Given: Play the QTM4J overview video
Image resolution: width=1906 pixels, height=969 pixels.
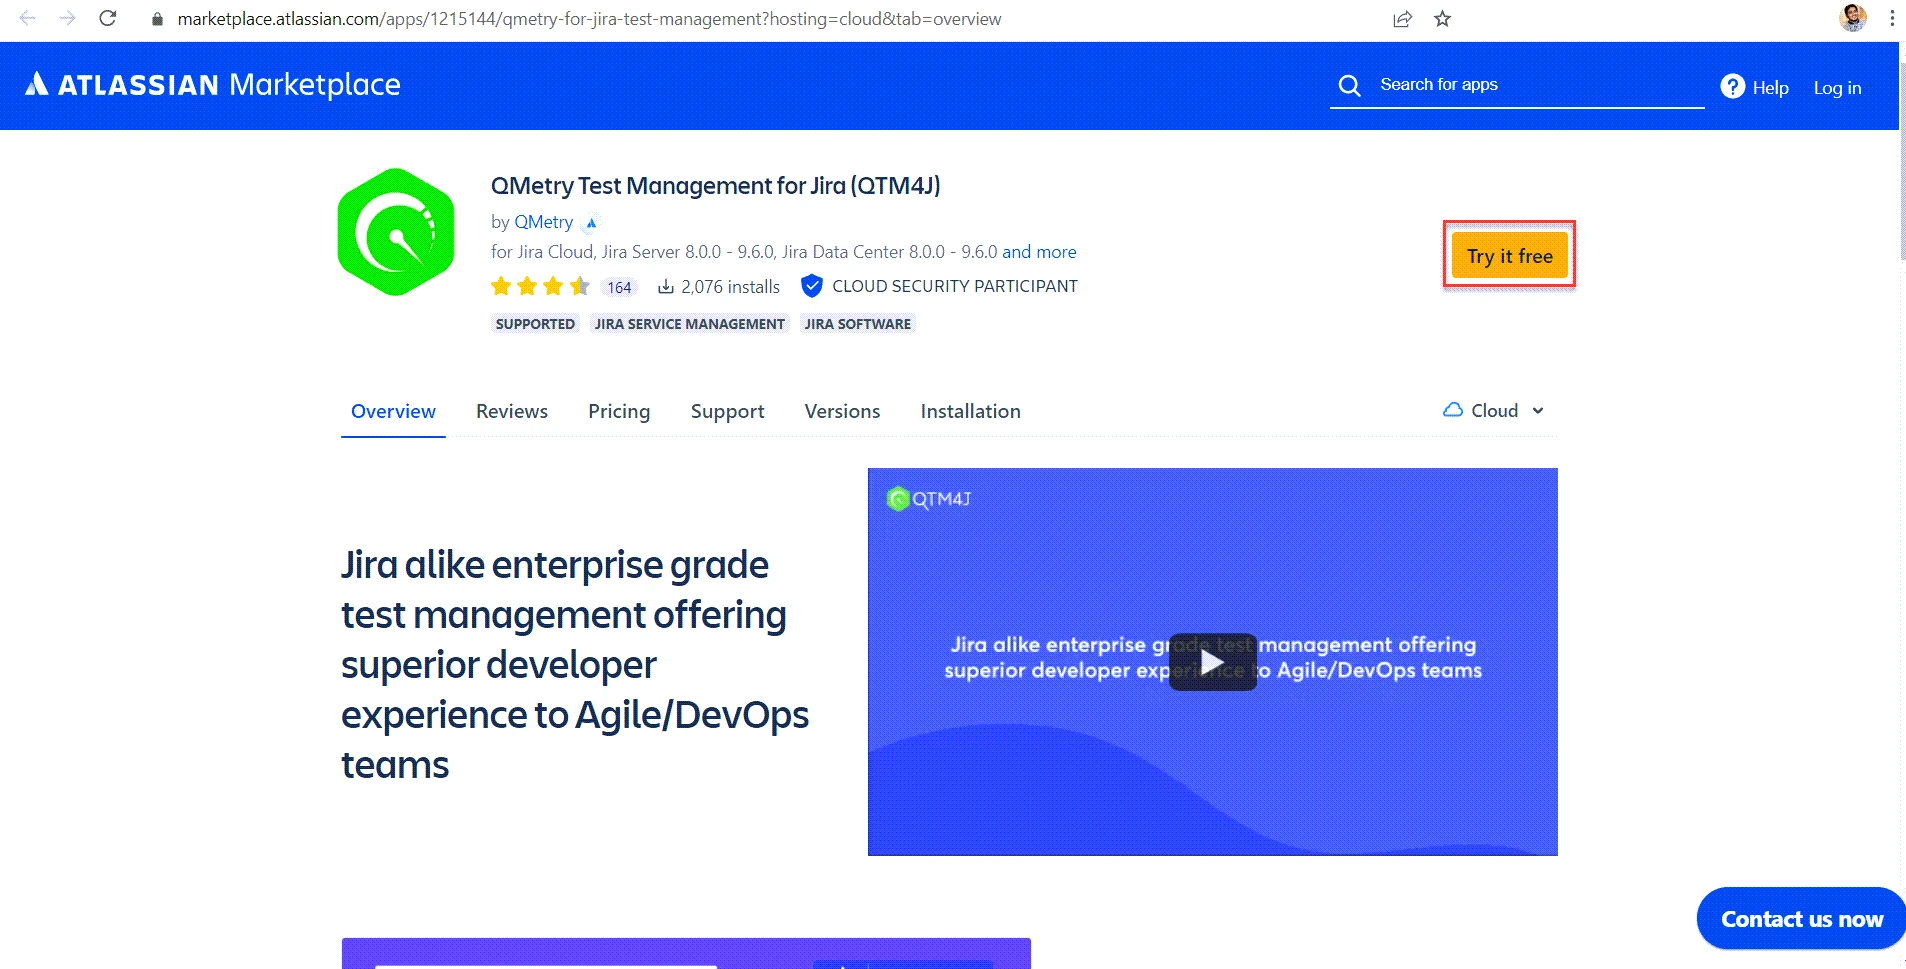Looking at the screenshot, I should point(1212,662).
